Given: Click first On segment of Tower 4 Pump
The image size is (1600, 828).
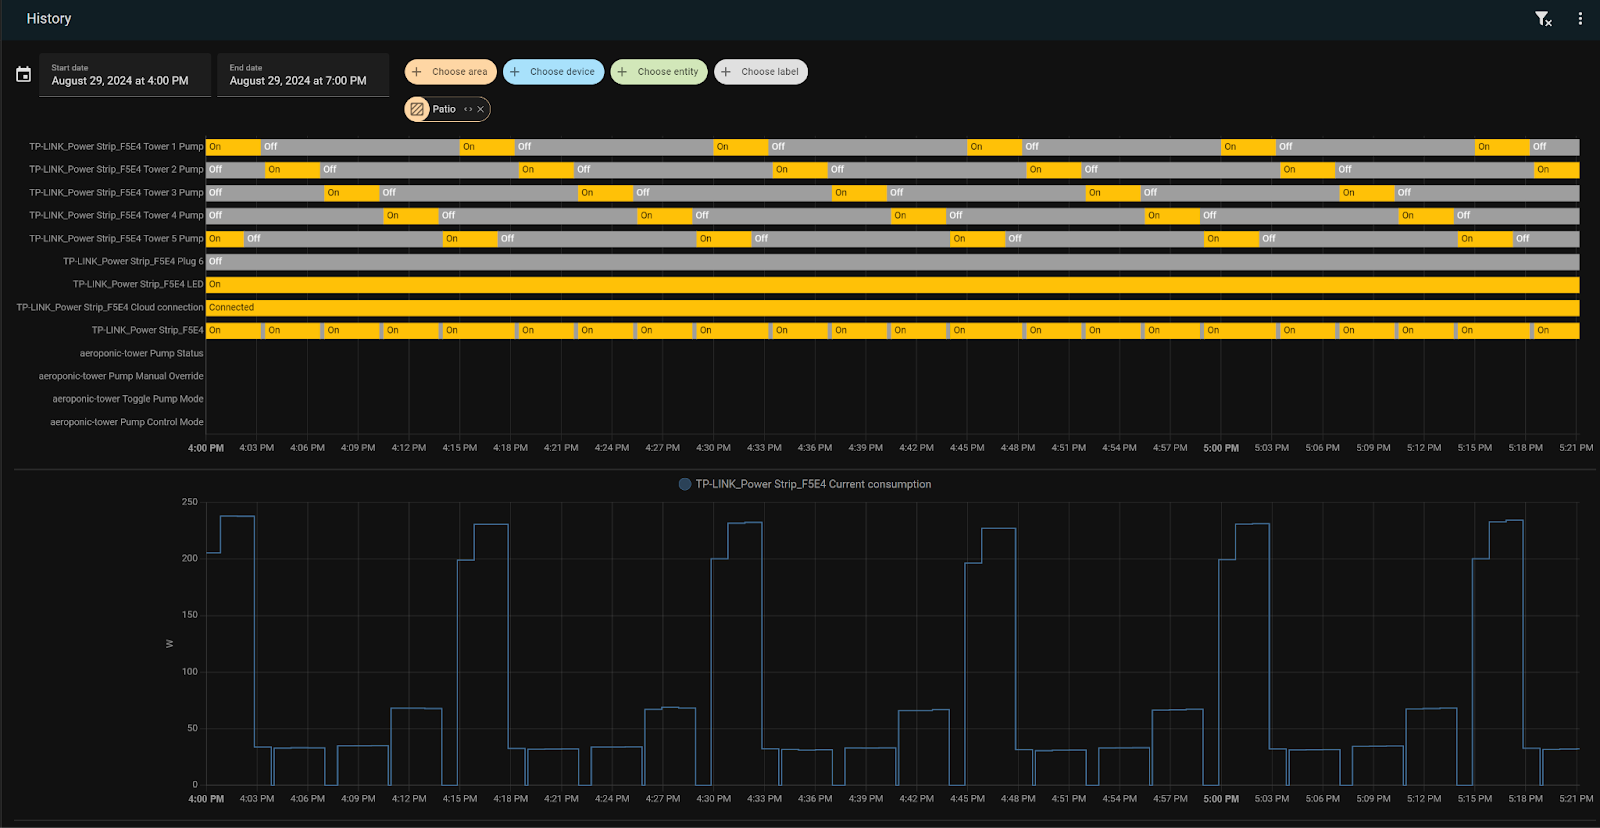Looking at the screenshot, I should click(411, 216).
